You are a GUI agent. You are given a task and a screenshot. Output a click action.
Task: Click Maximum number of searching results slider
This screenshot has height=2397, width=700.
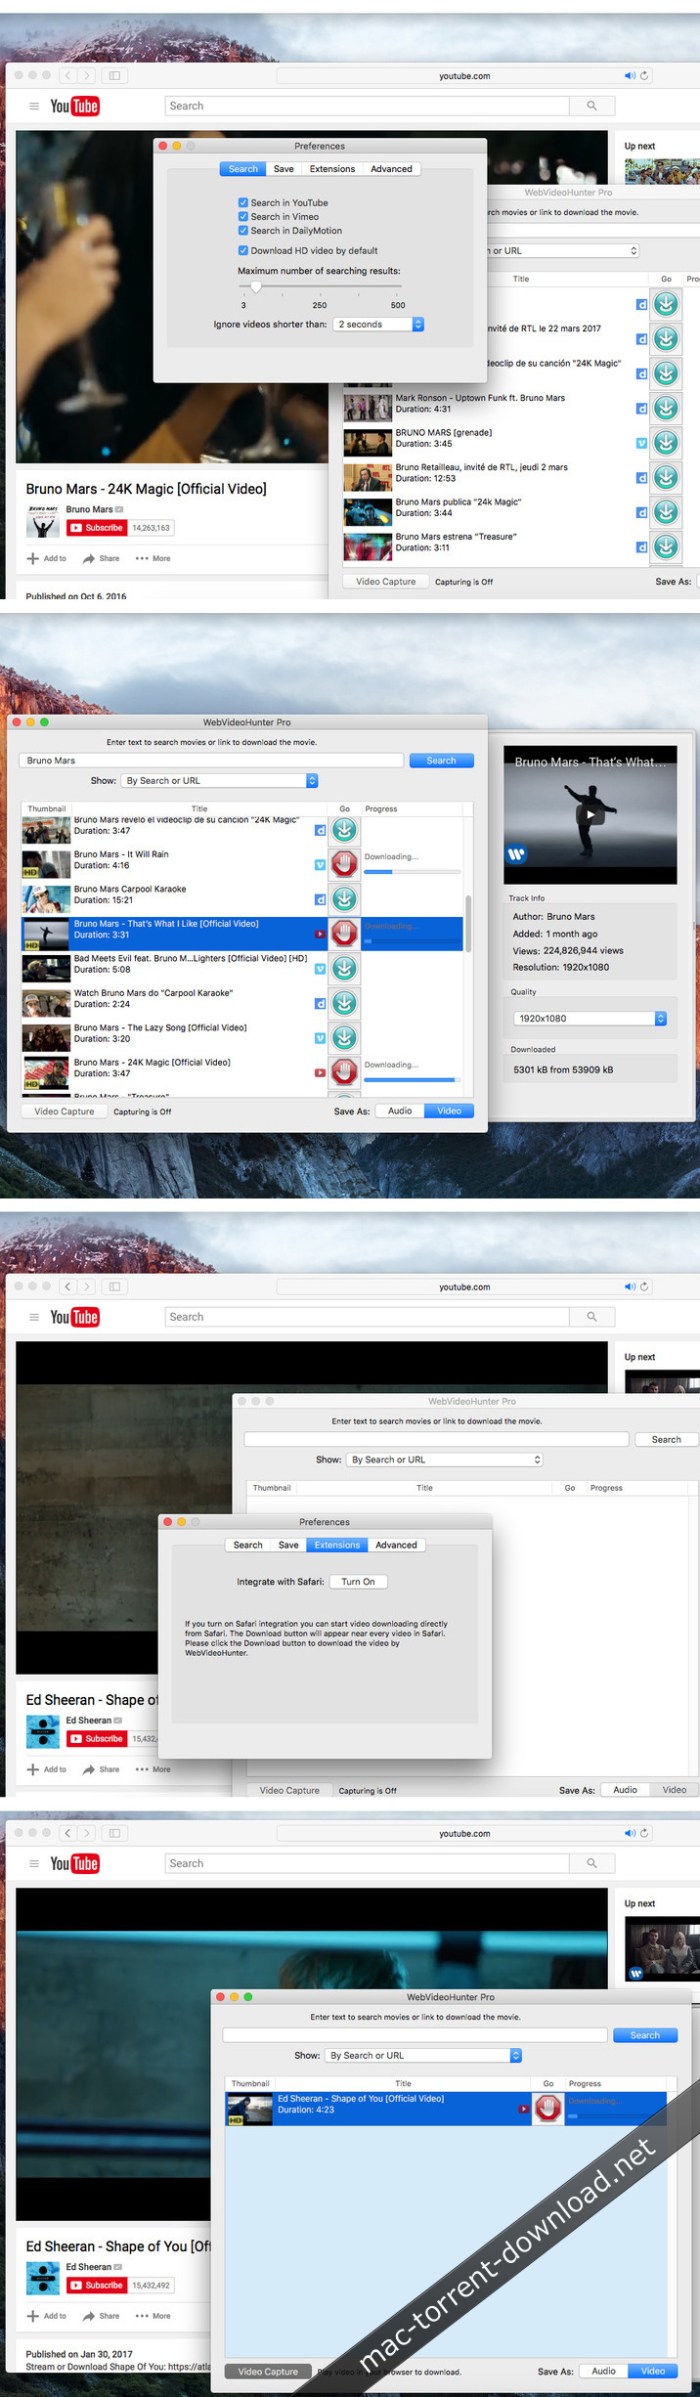(320, 287)
